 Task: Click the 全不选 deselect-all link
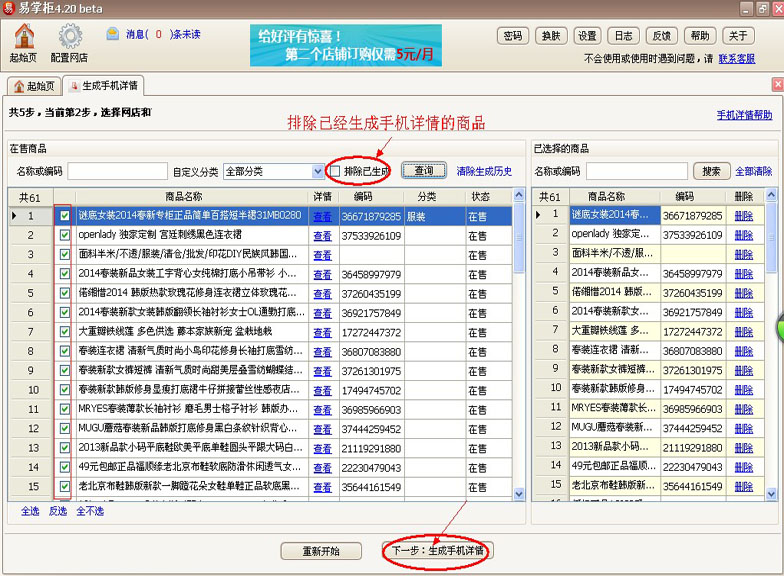click(90, 511)
